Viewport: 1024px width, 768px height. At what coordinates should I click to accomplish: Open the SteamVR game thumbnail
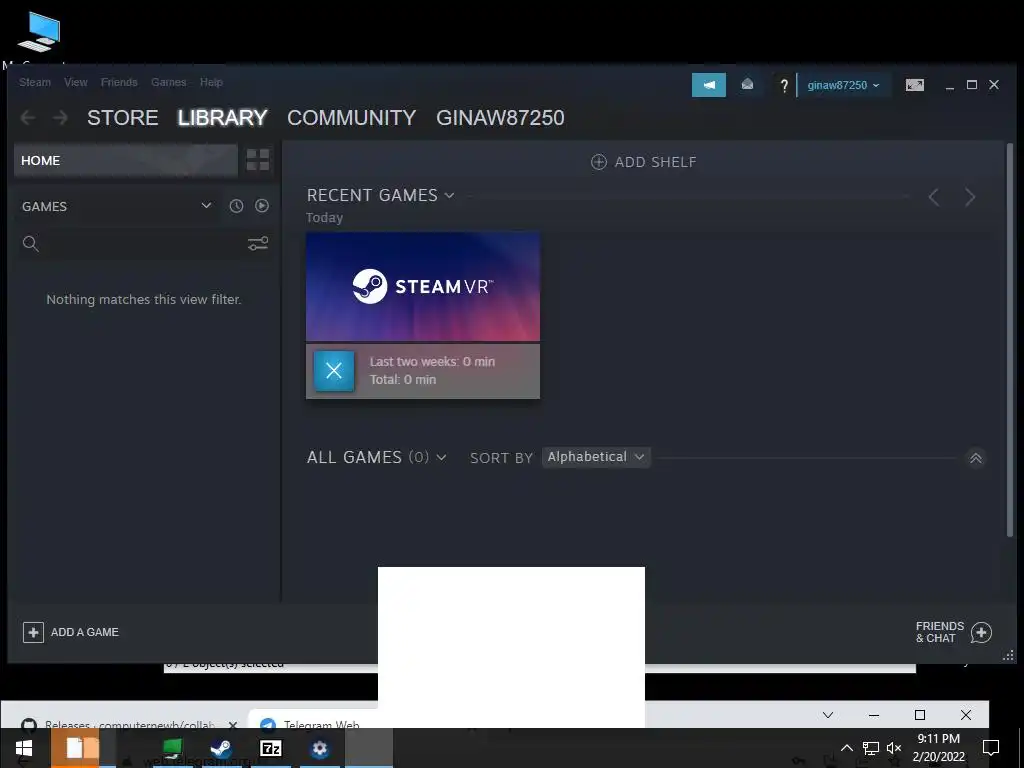(x=423, y=287)
